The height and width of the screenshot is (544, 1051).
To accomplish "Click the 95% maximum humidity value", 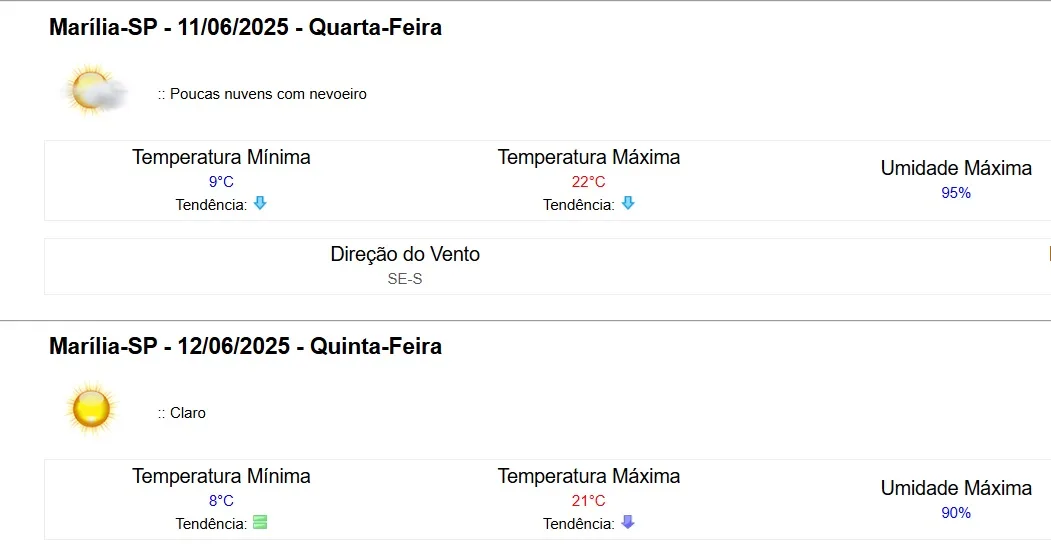I will coord(956,193).
